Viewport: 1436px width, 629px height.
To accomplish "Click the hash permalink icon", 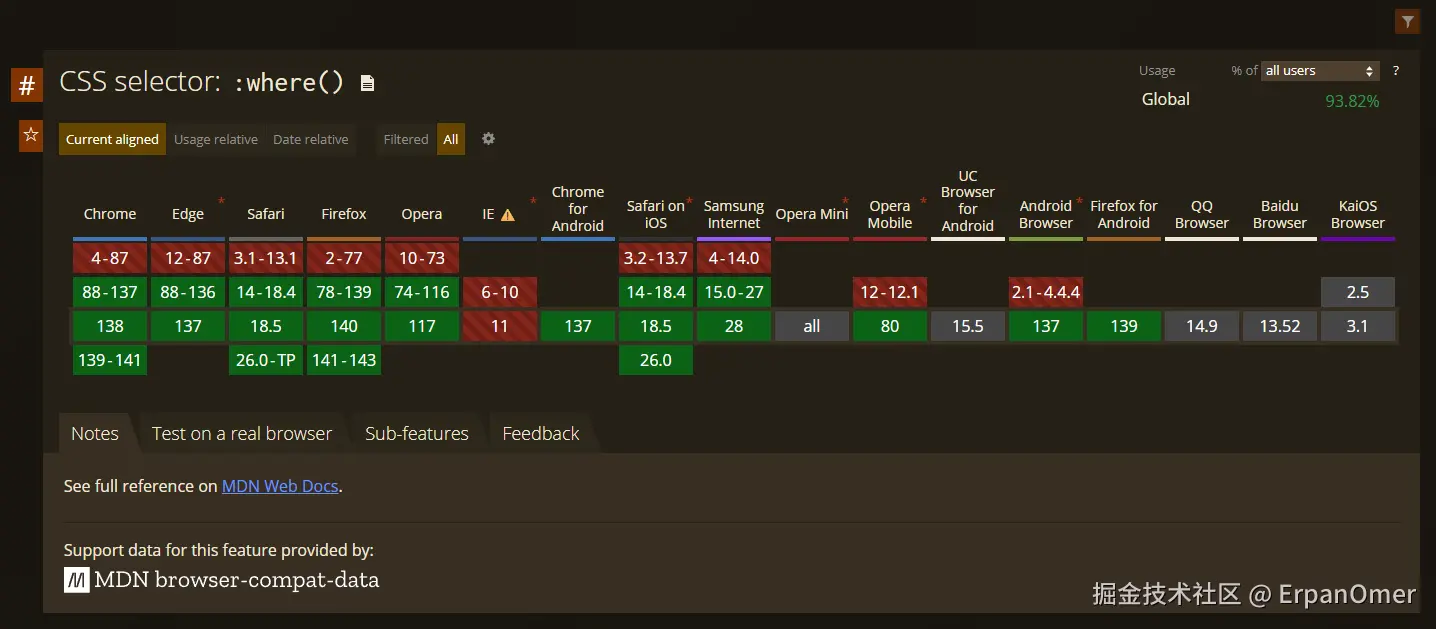I will point(27,86).
